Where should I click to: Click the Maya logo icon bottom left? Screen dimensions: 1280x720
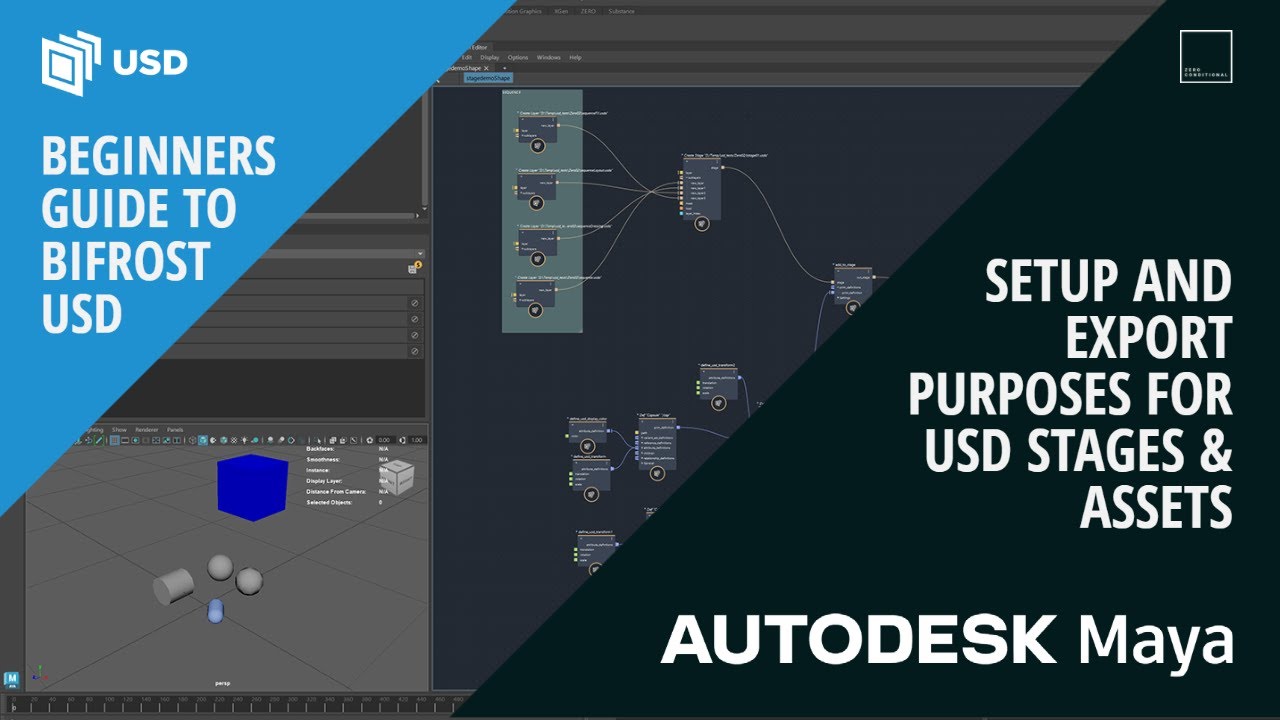[x=12, y=680]
